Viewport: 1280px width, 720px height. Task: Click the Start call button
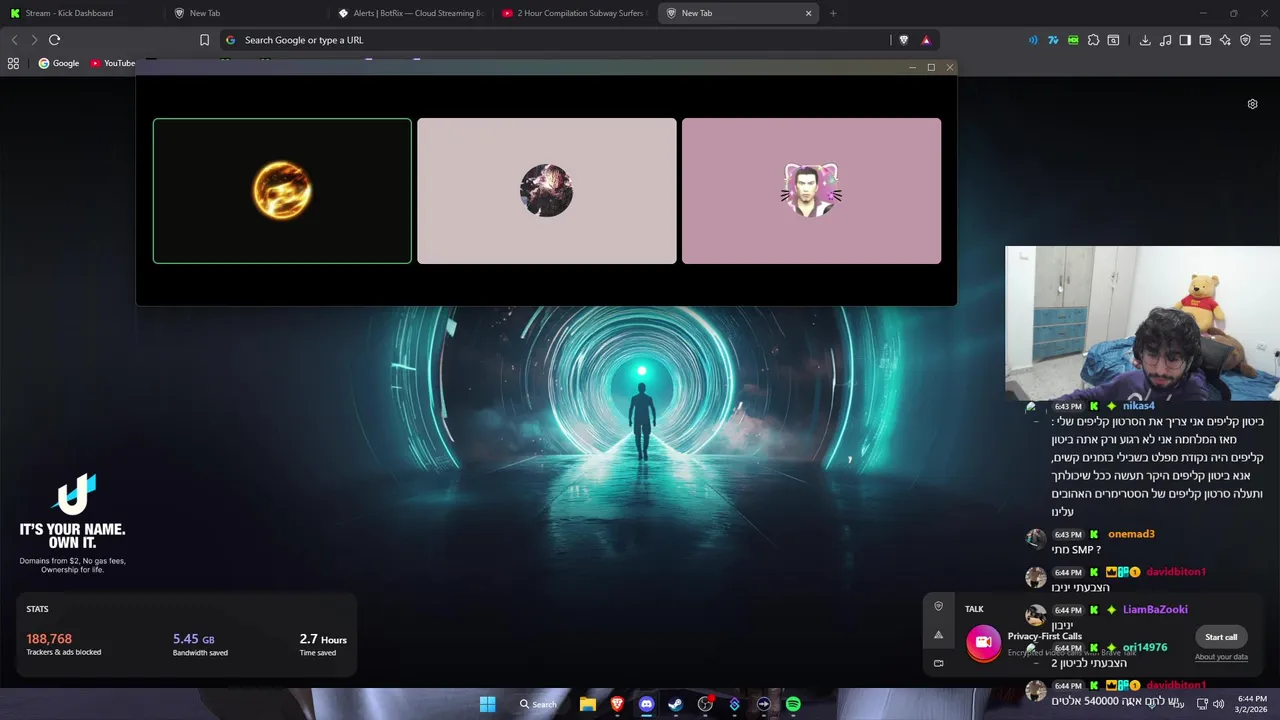click(1221, 637)
